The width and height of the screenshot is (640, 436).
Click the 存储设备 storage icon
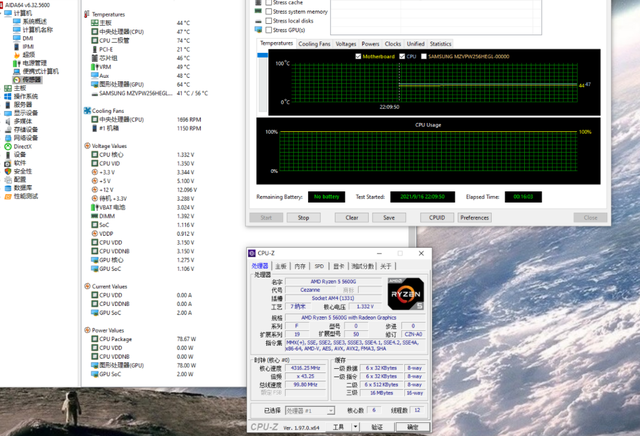[x=8, y=130]
